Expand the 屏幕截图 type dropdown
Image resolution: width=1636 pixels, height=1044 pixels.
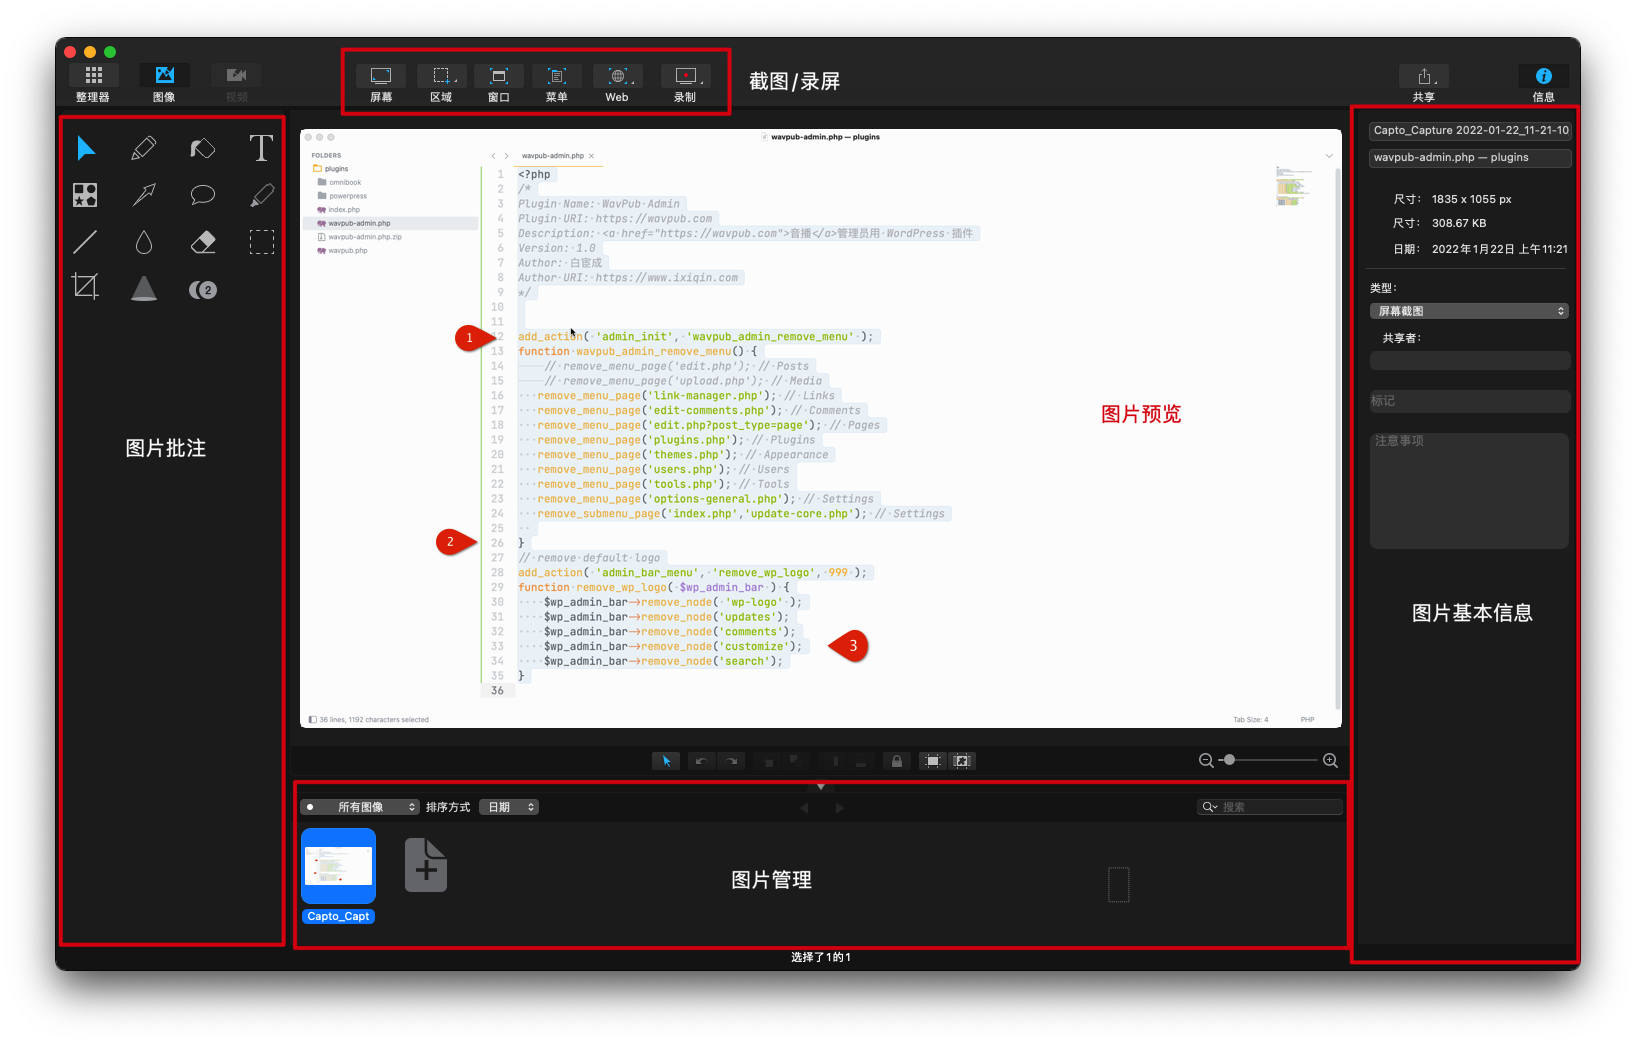[1468, 311]
